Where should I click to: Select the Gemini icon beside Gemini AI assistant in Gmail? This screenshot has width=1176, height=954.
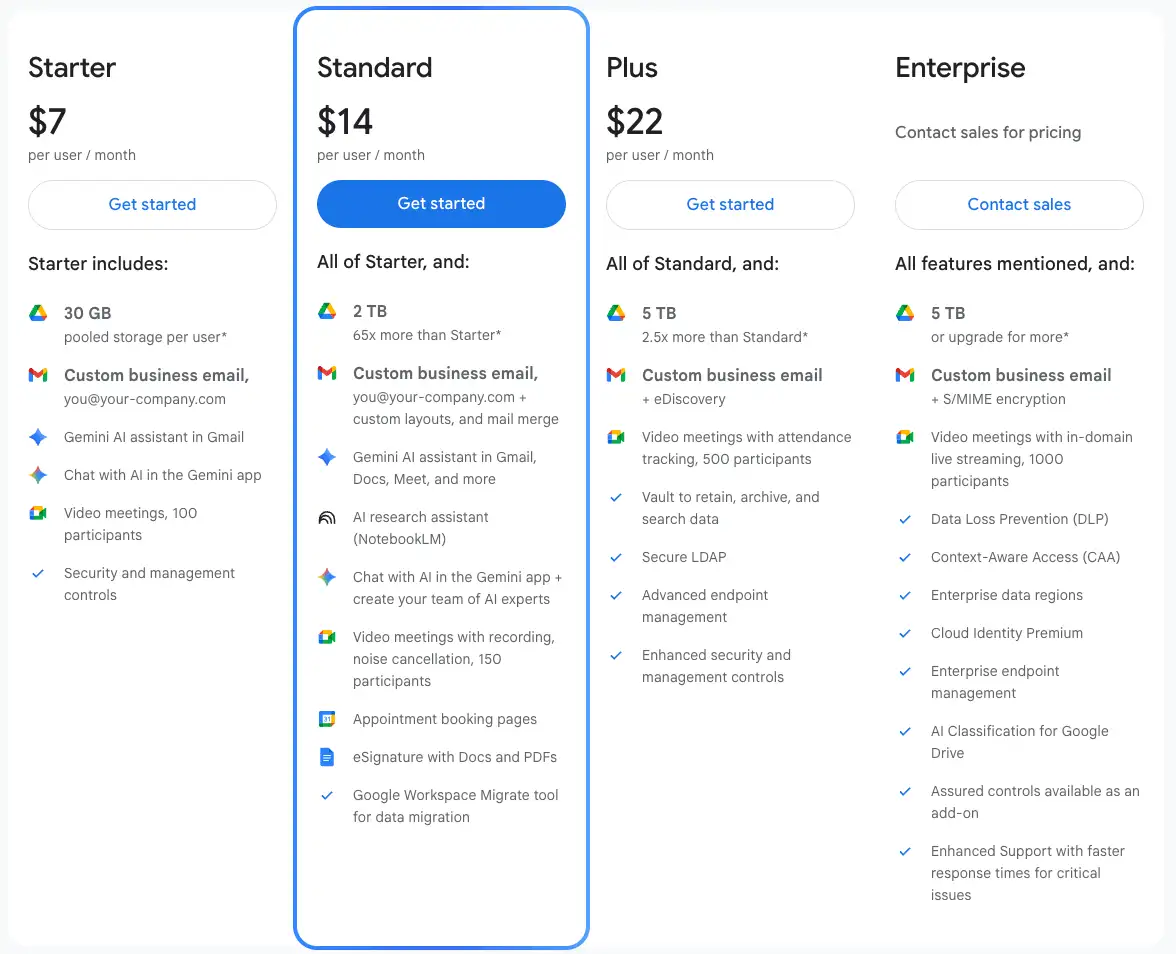(x=37, y=437)
